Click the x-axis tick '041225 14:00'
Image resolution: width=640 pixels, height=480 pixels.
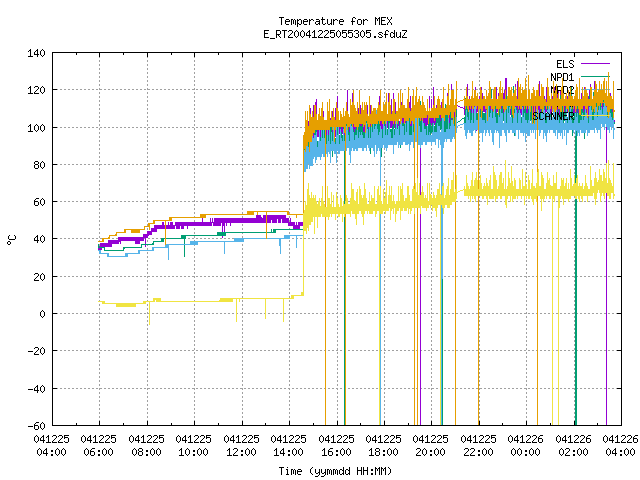click(x=288, y=446)
